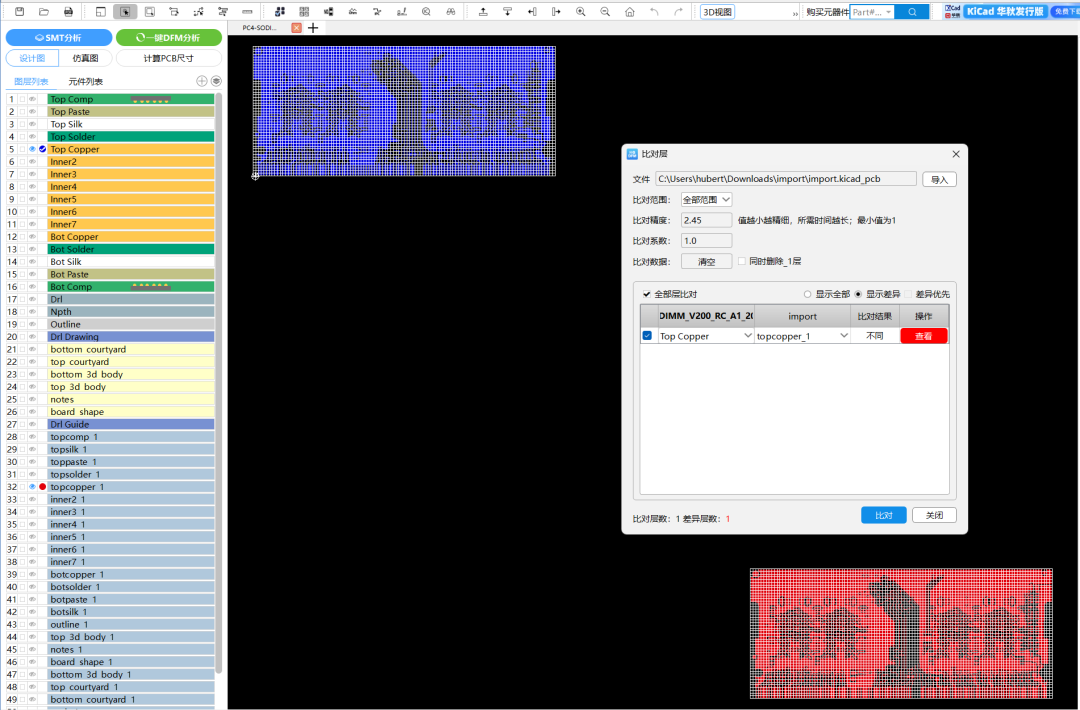Uncheck the Top Copper row checkbox in dialog

click(x=647, y=336)
